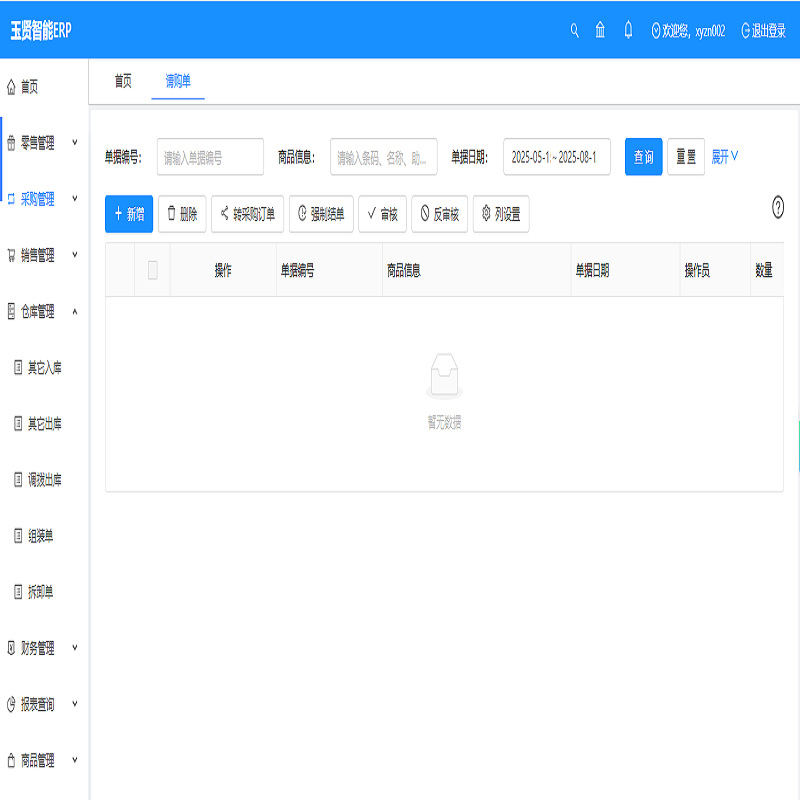Click the 新增 button to add record

[x=128, y=214]
